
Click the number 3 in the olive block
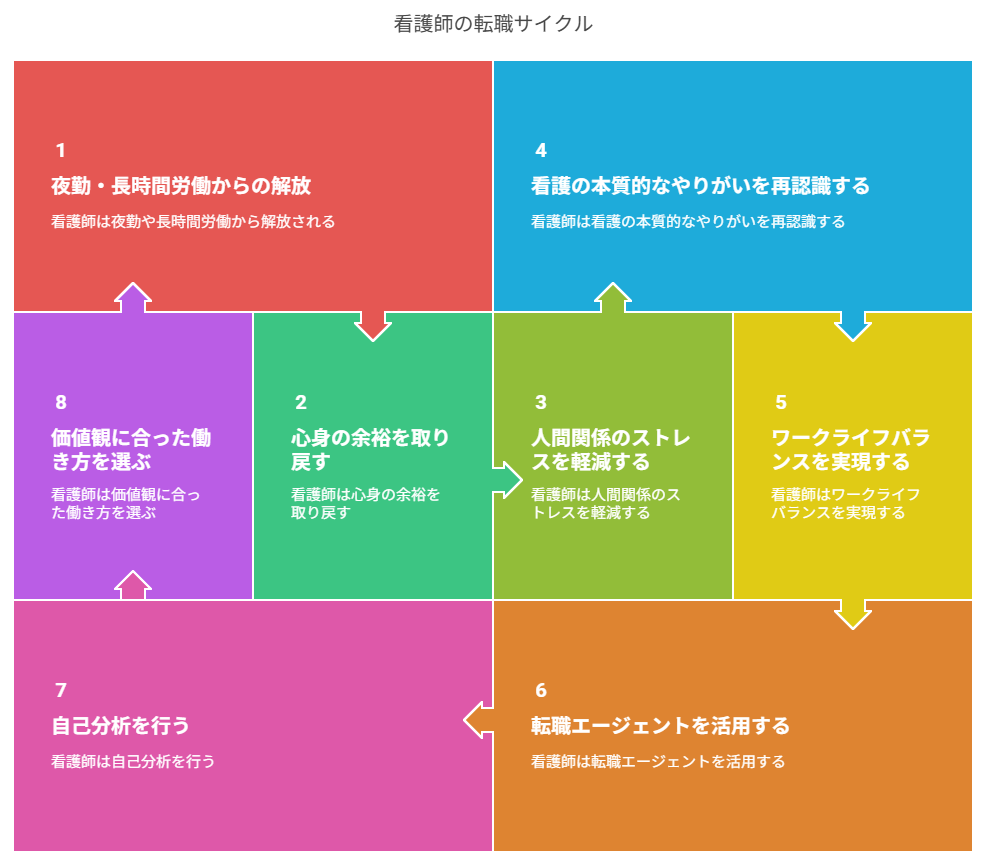click(541, 402)
